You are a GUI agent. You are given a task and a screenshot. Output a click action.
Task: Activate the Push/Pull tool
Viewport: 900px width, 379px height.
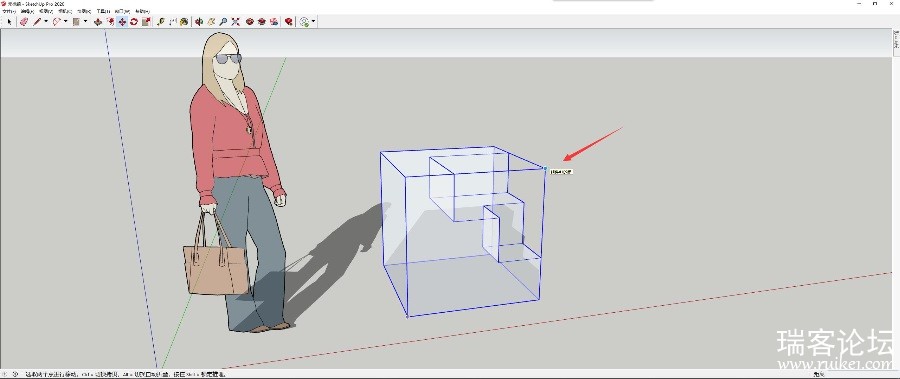pos(98,22)
